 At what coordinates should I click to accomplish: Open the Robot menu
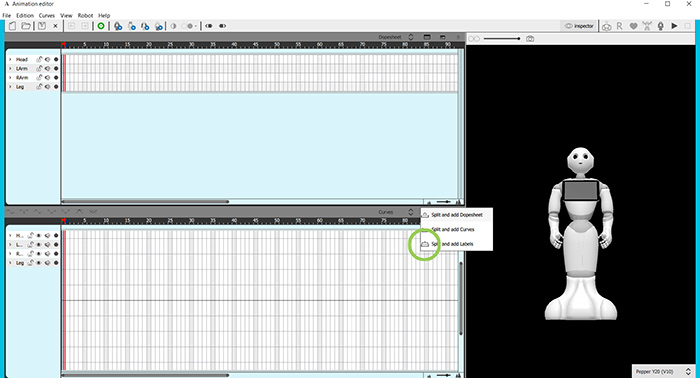click(85, 15)
